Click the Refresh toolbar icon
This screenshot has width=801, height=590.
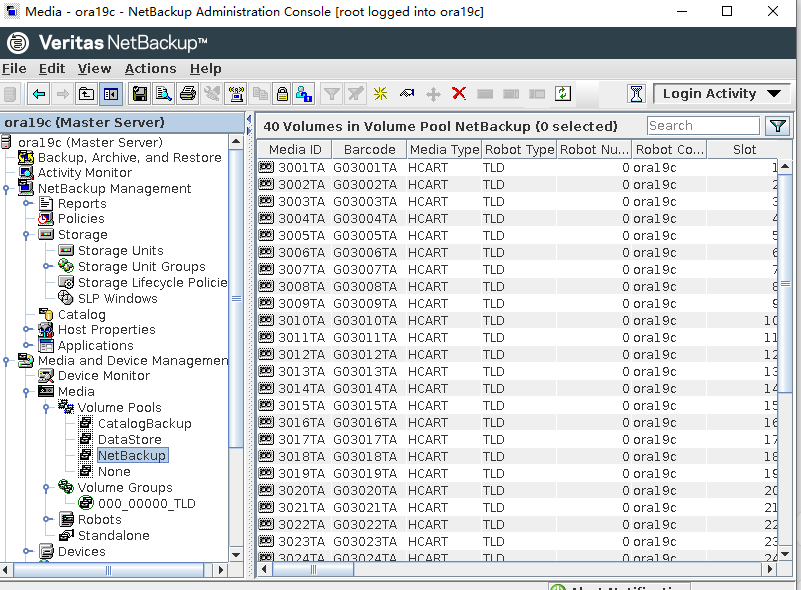click(x=562, y=93)
